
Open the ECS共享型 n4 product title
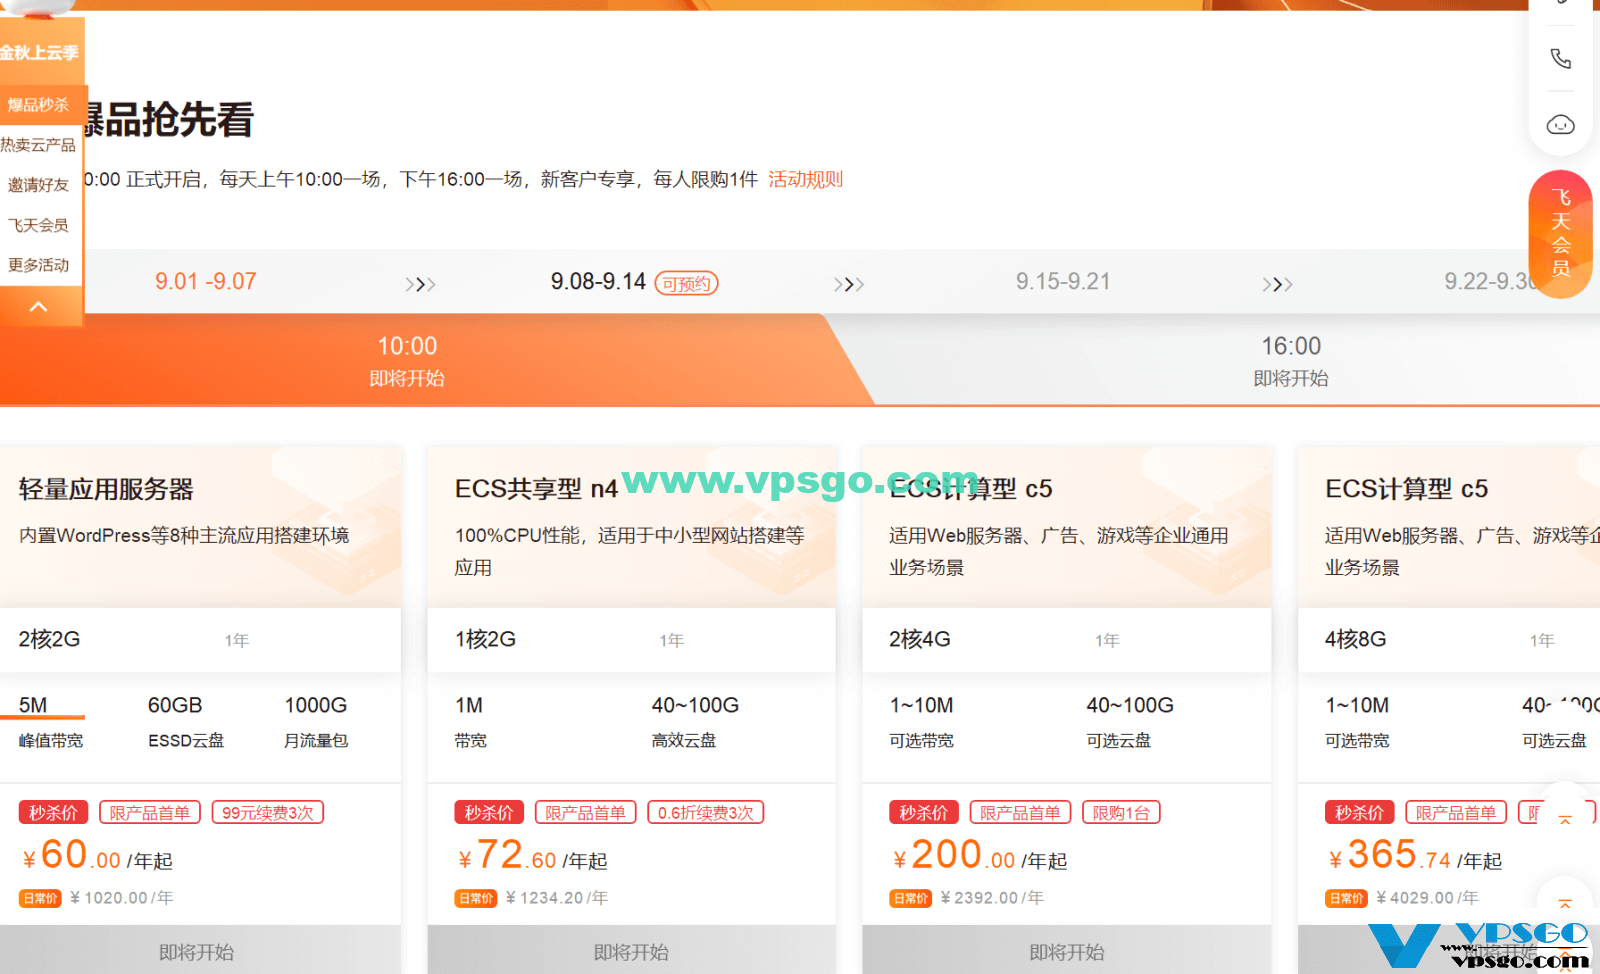point(536,489)
